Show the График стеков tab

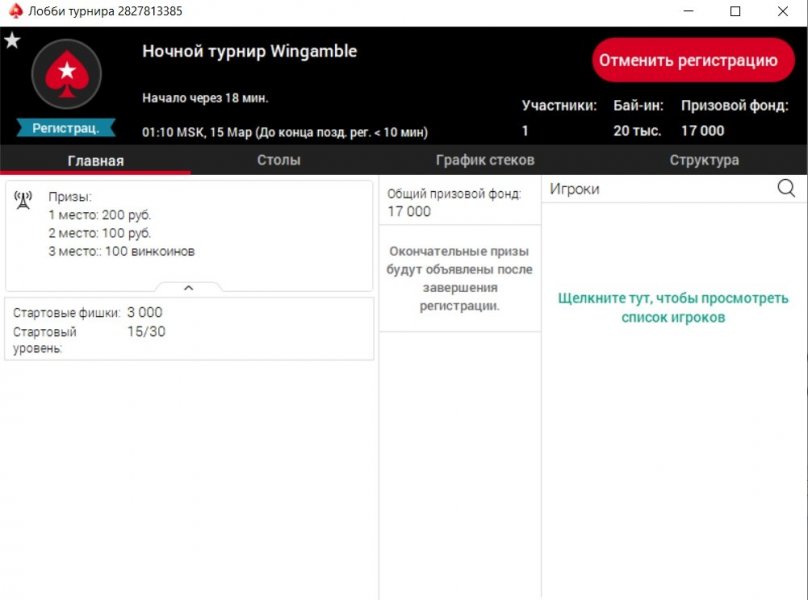click(485, 160)
